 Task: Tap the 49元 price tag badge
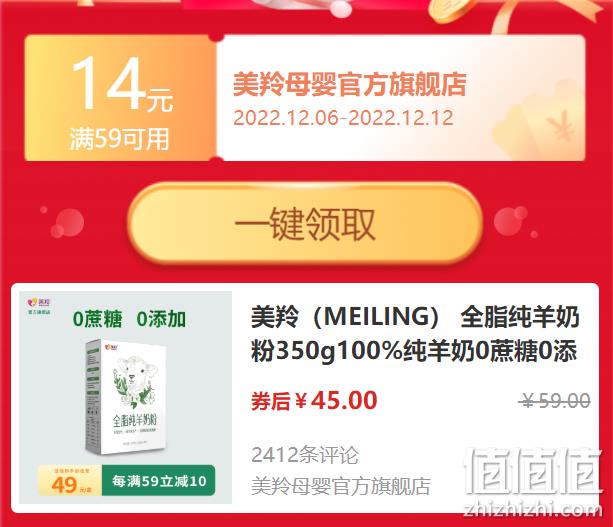[70, 480]
